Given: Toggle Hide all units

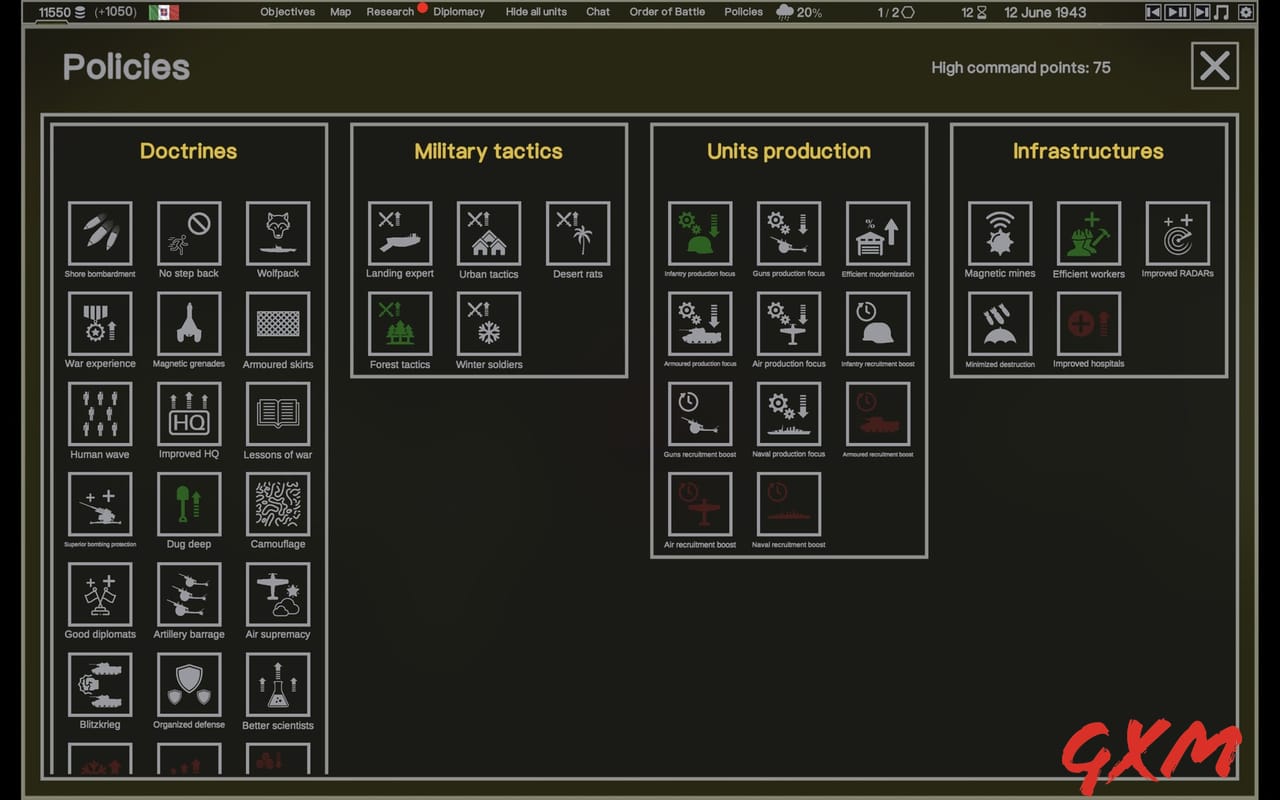Looking at the screenshot, I should pyautogui.click(x=536, y=12).
